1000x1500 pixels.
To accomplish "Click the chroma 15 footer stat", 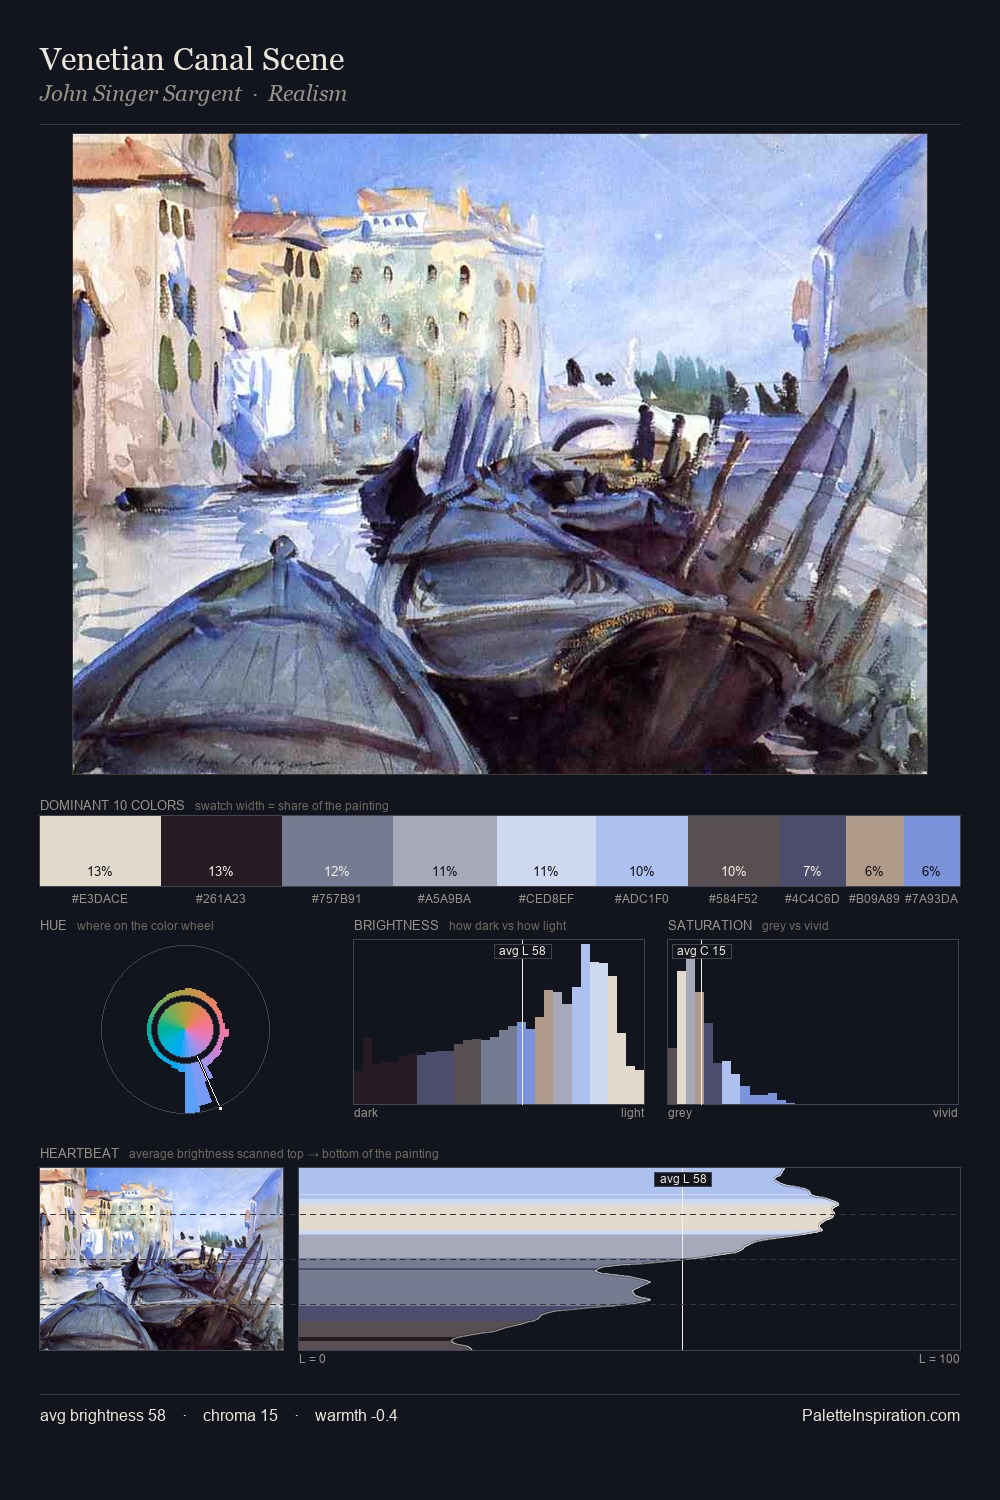I will click(x=240, y=1415).
